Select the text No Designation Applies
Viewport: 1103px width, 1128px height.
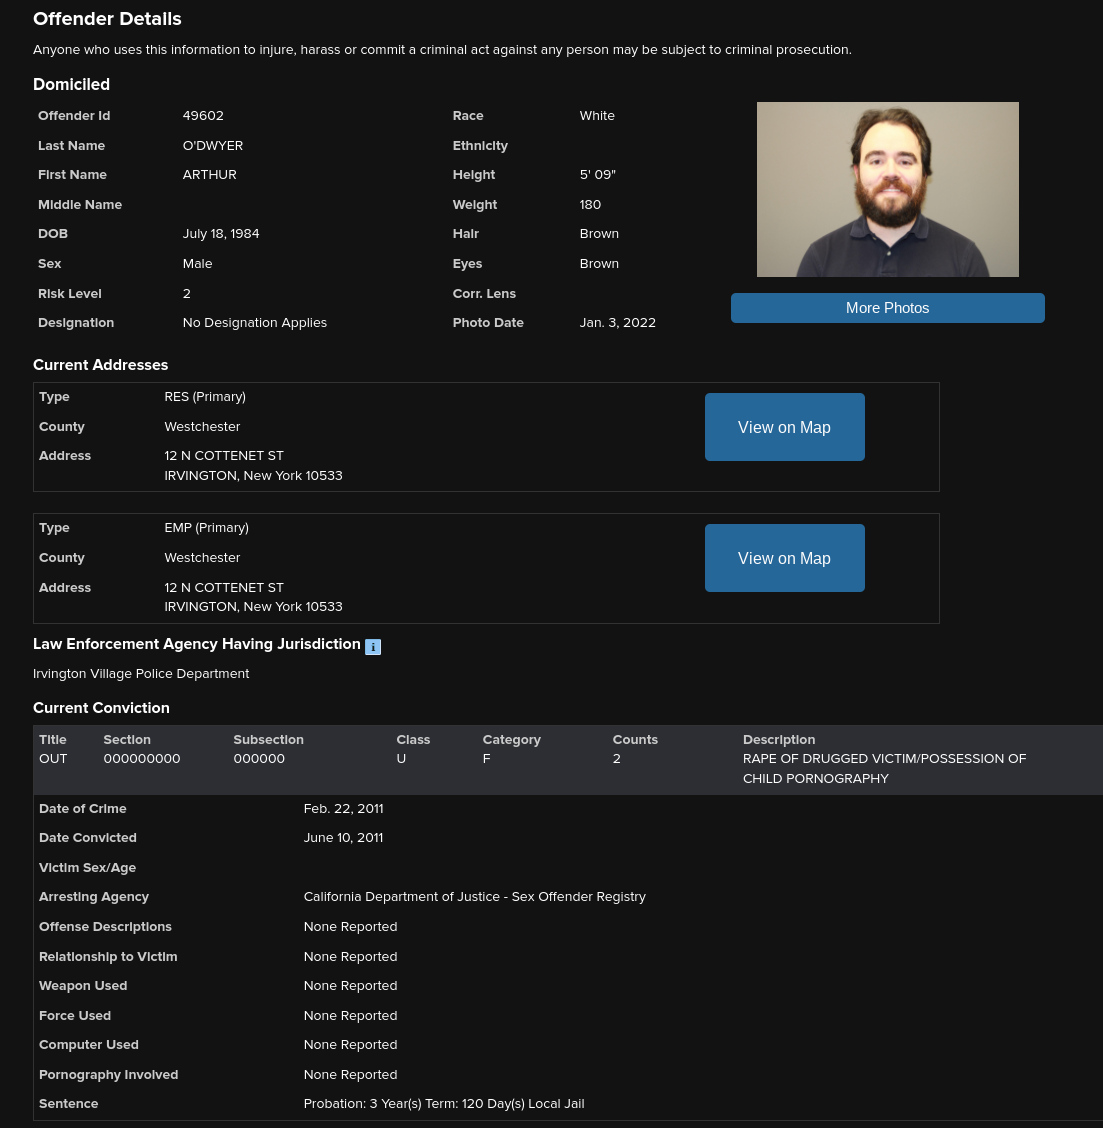[255, 323]
